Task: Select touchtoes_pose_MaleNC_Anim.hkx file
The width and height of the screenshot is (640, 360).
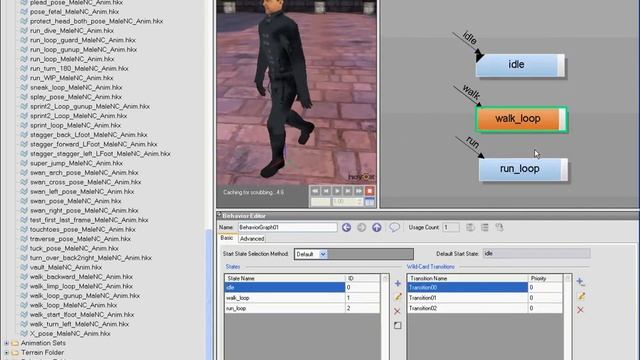Action: [x=82, y=229]
